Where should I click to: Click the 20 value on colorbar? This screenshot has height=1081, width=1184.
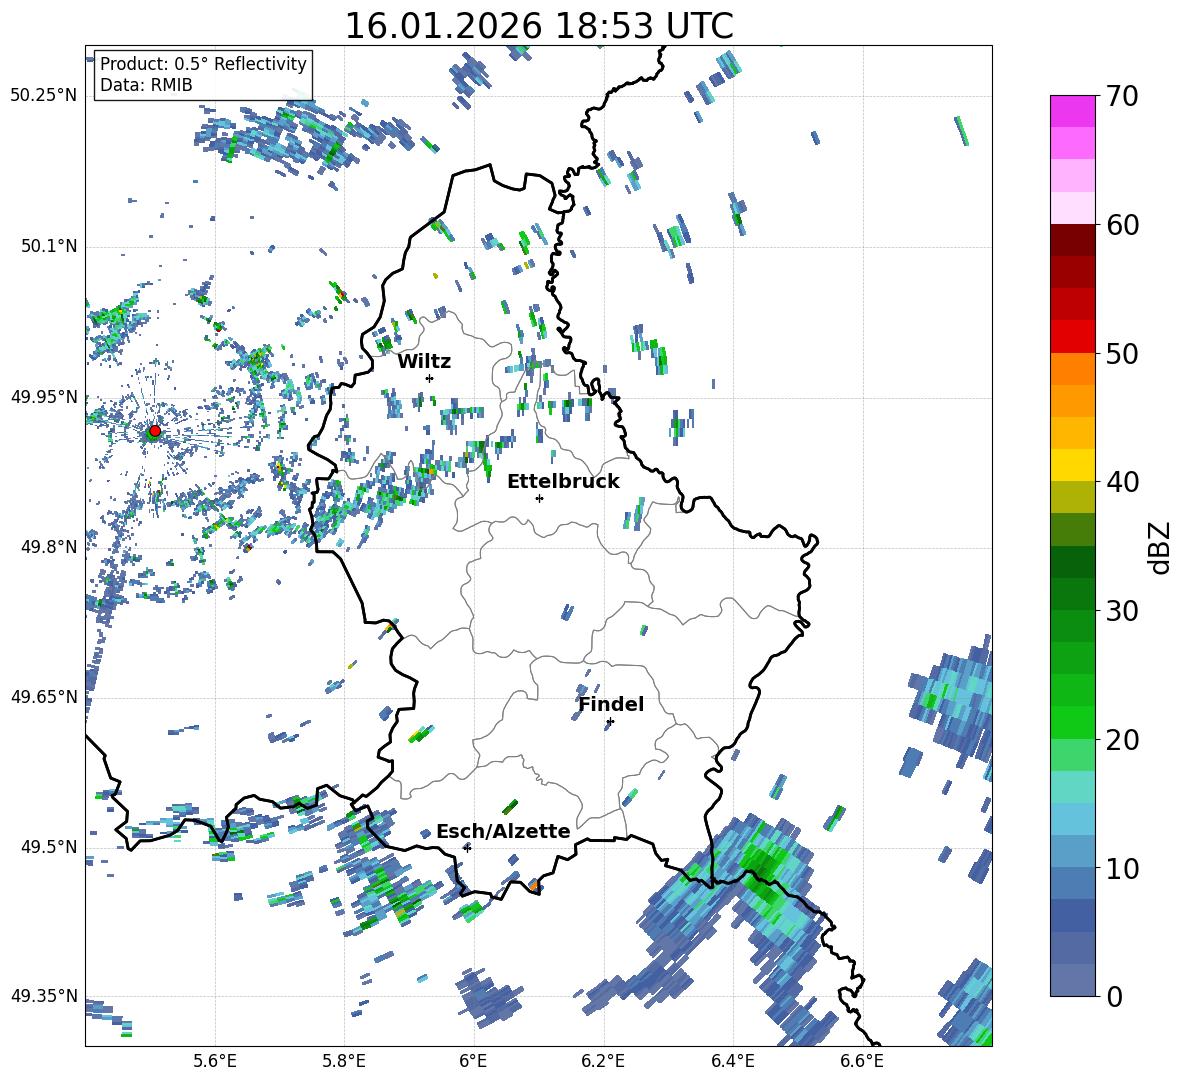coord(1122,739)
